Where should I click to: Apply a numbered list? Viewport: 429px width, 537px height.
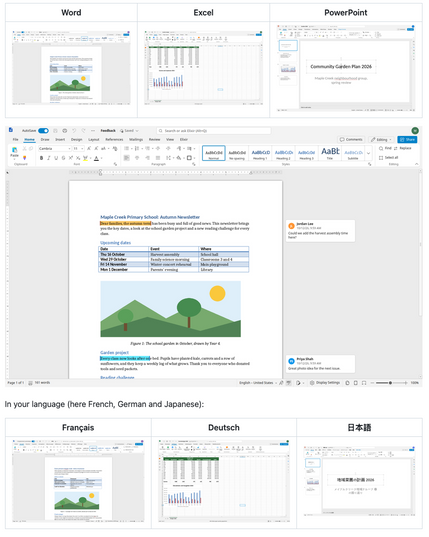click(x=137, y=149)
